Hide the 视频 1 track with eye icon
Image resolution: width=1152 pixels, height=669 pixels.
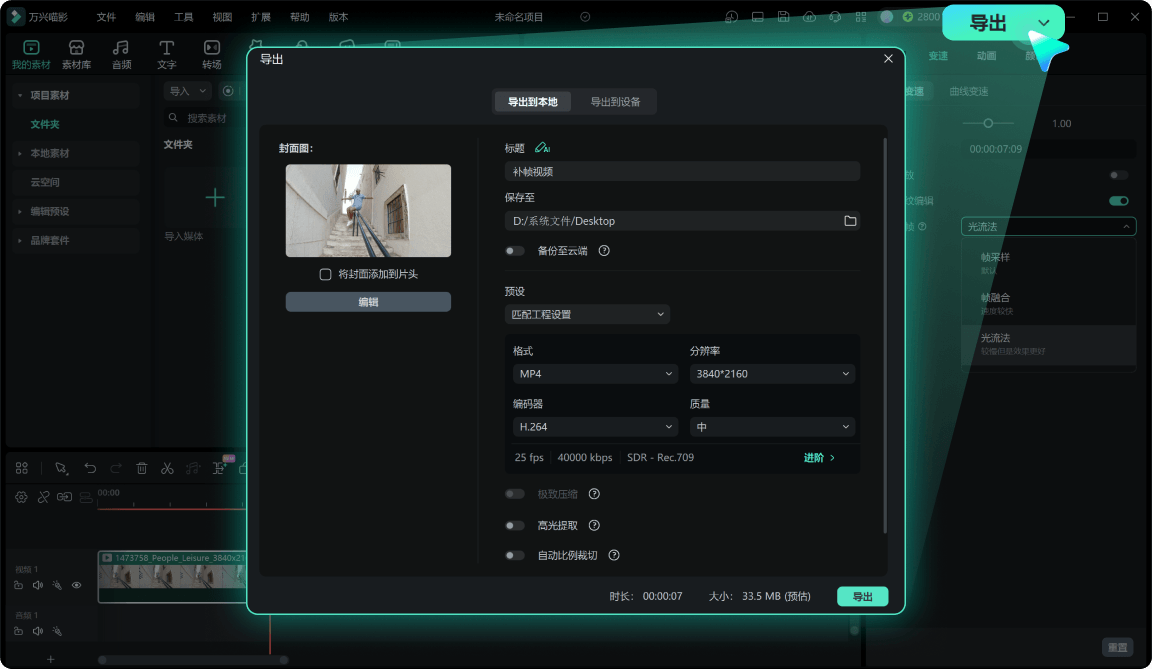point(76,585)
